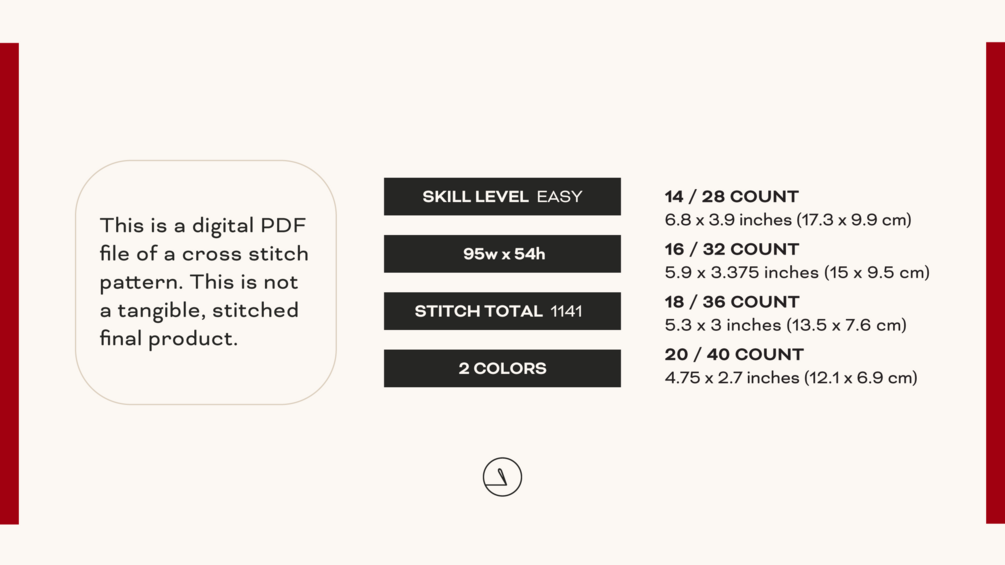Click the SKILL LEVEL EASY banner
This screenshot has width=1005, height=565.
[502, 197]
